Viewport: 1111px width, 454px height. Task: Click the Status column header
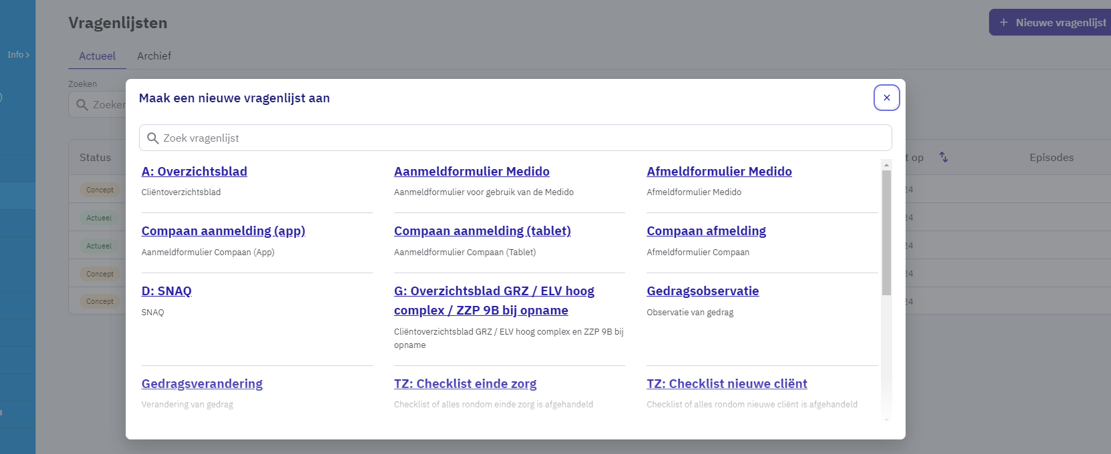(x=95, y=157)
